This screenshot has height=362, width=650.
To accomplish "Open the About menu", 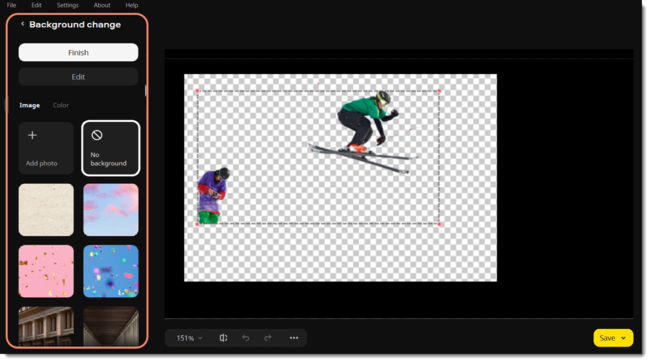I will 102,5.
